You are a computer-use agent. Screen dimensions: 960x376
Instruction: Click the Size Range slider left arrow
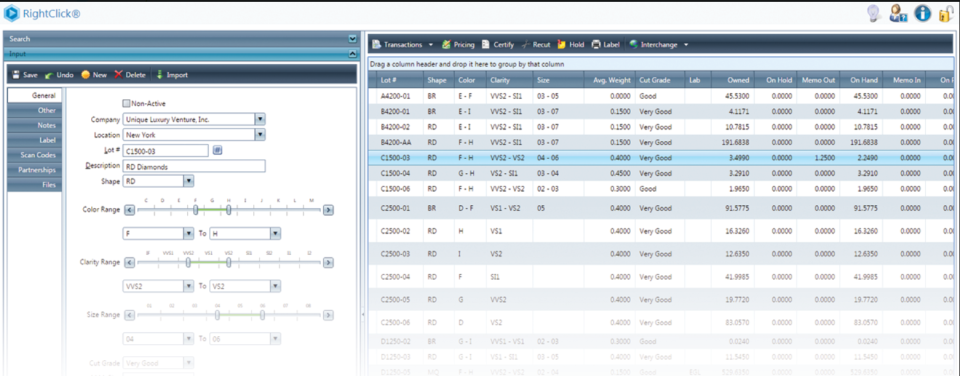129,315
